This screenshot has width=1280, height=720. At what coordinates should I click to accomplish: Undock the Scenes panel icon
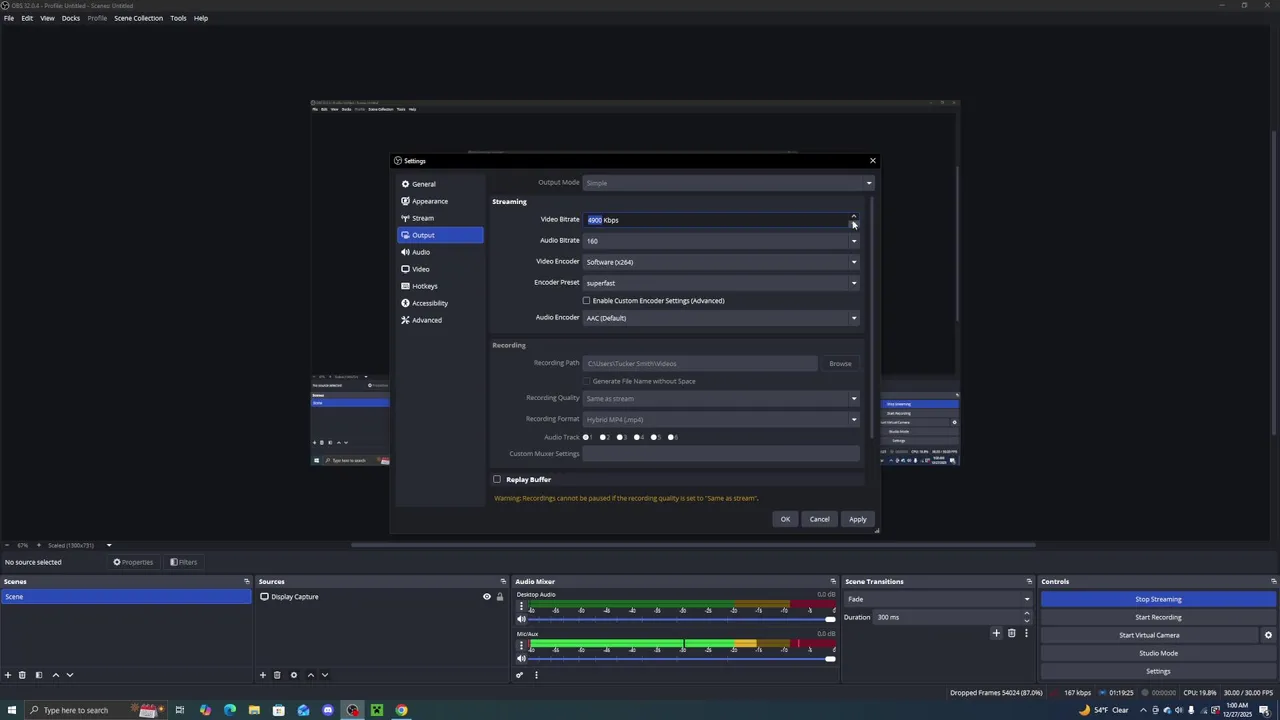point(247,581)
